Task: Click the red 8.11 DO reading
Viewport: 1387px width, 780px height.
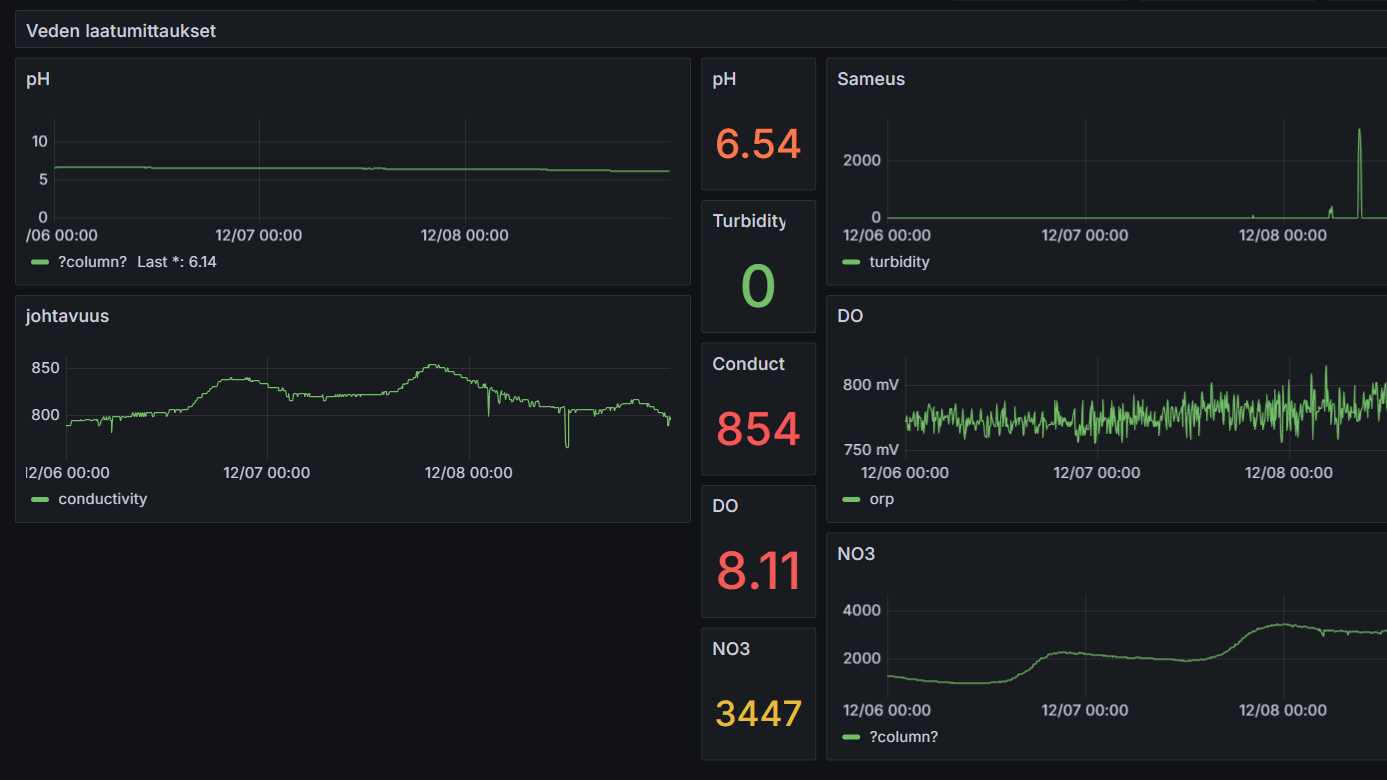Action: click(758, 571)
